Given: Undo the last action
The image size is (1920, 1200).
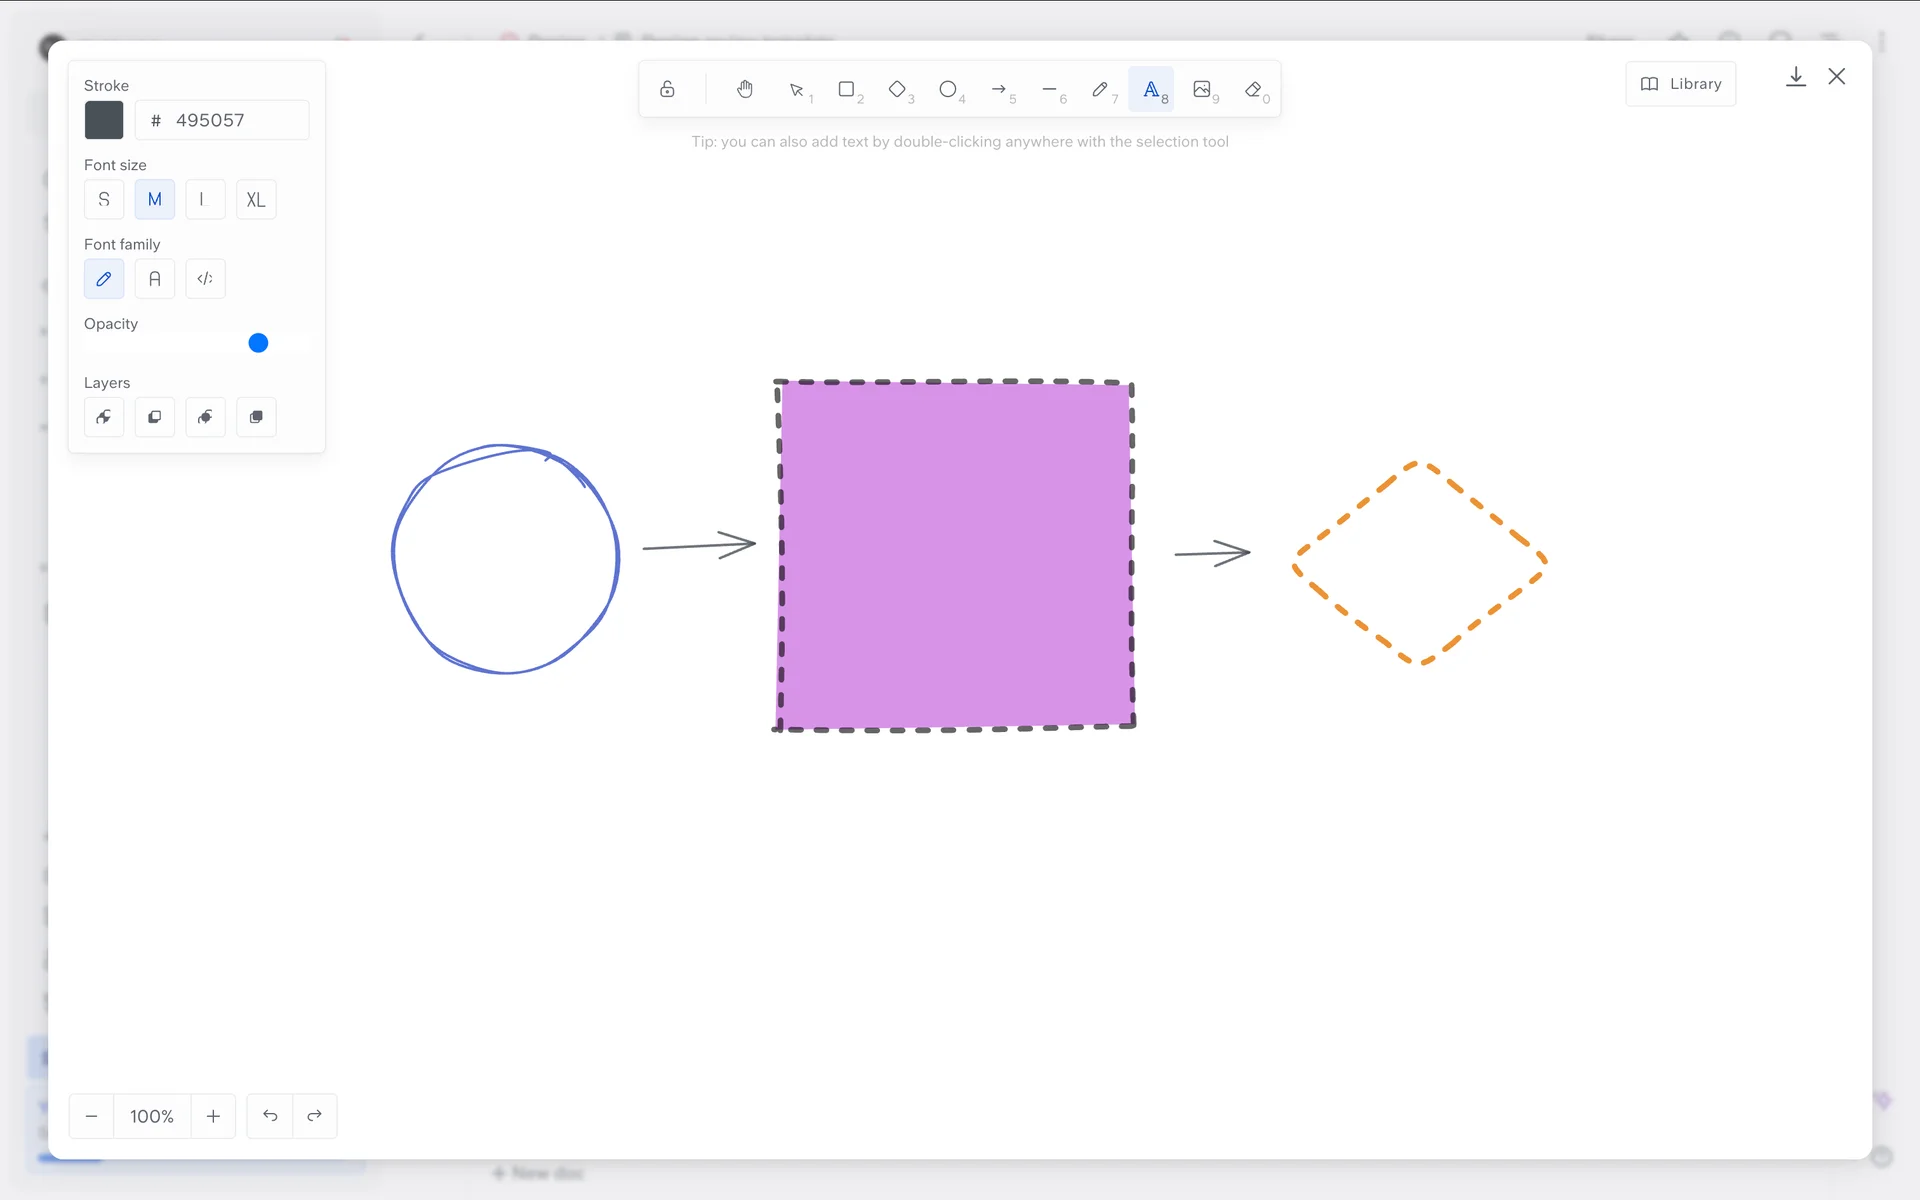Looking at the screenshot, I should pyautogui.click(x=270, y=1116).
